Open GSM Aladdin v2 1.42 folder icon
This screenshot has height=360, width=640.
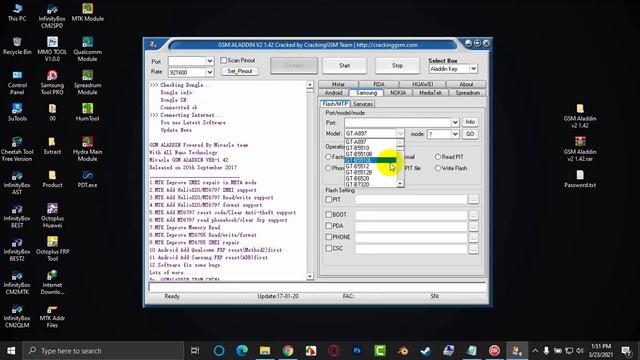[580, 116]
